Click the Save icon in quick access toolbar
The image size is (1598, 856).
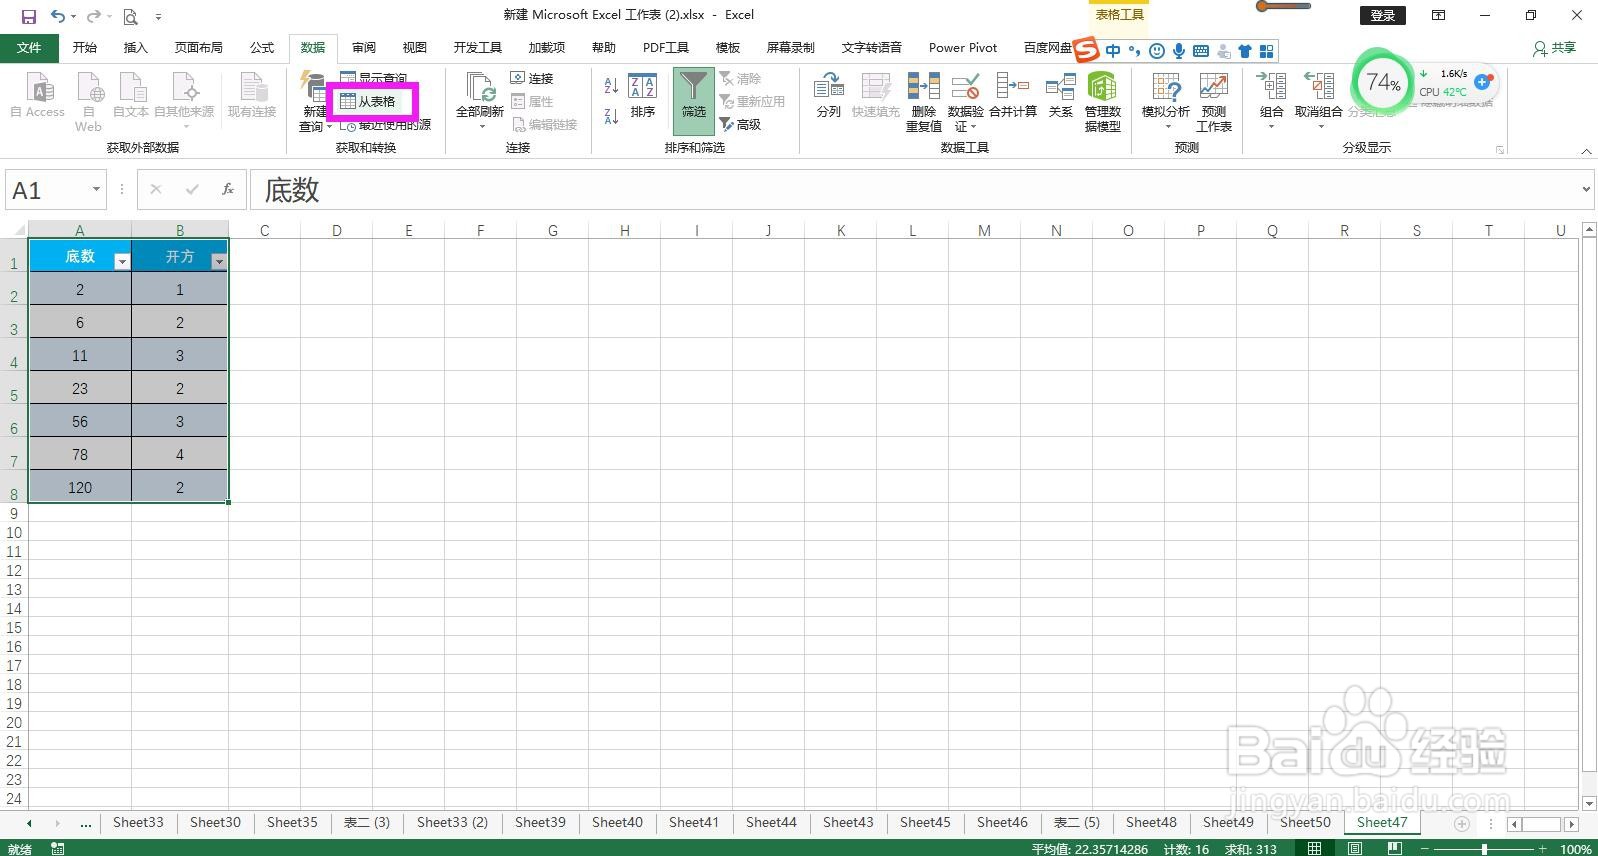click(x=28, y=16)
